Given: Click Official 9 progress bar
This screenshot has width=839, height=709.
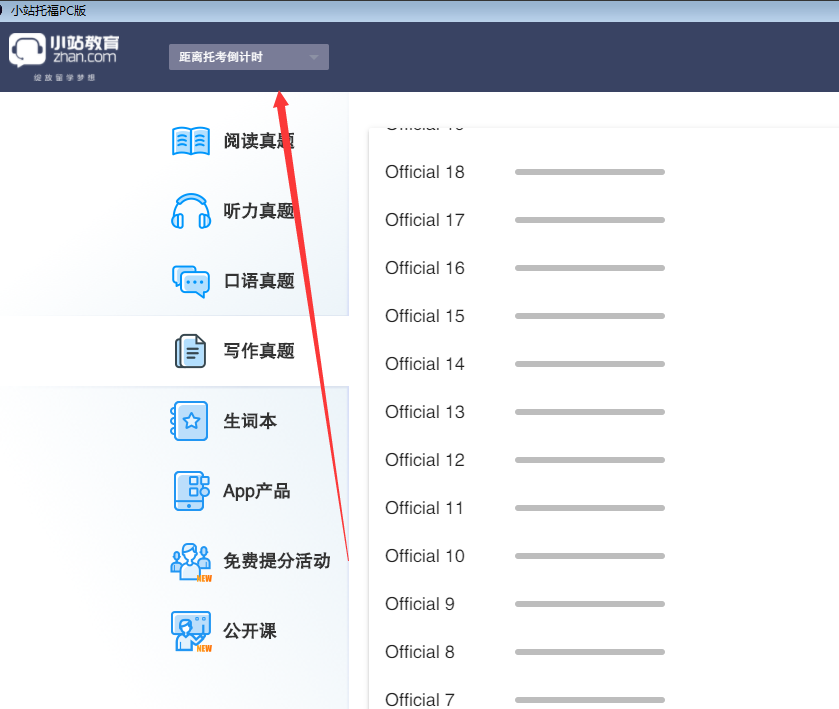Looking at the screenshot, I should [590, 604].
